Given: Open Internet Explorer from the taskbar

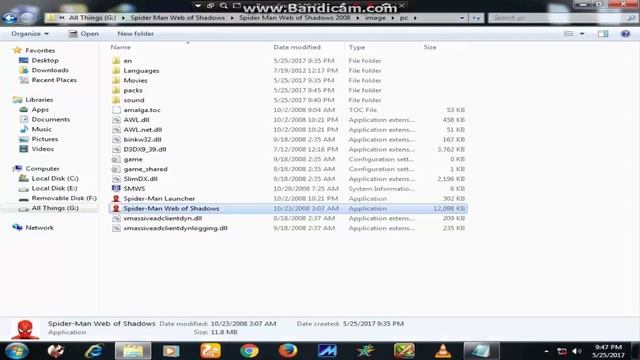Looking at the screenshot, I should pos(94,351).
